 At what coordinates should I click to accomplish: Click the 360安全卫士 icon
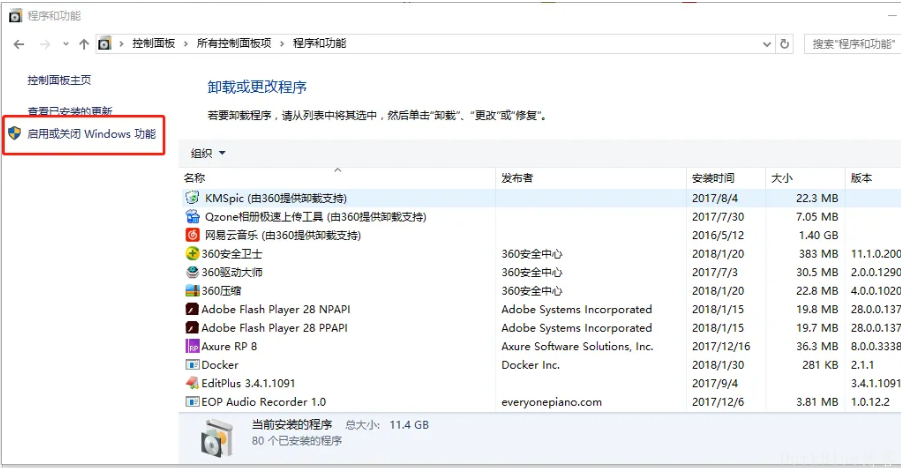point(192,254)
